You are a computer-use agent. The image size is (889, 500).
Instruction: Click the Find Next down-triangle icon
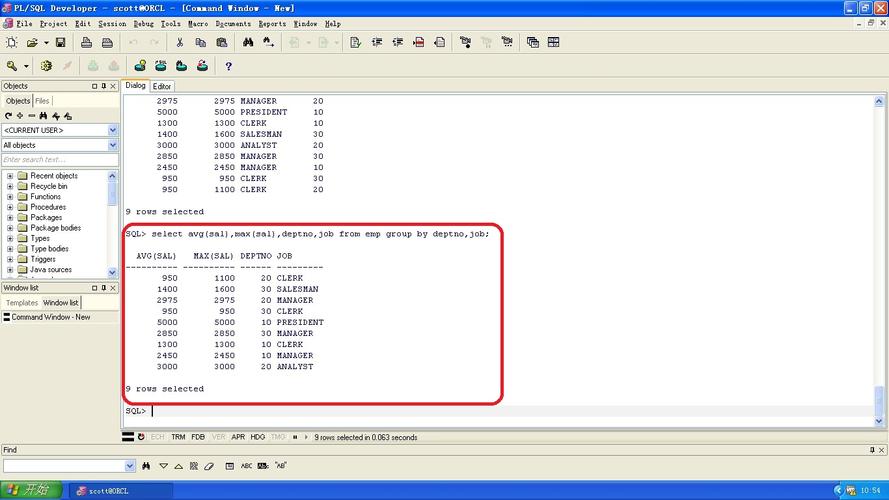pos(163,466)
